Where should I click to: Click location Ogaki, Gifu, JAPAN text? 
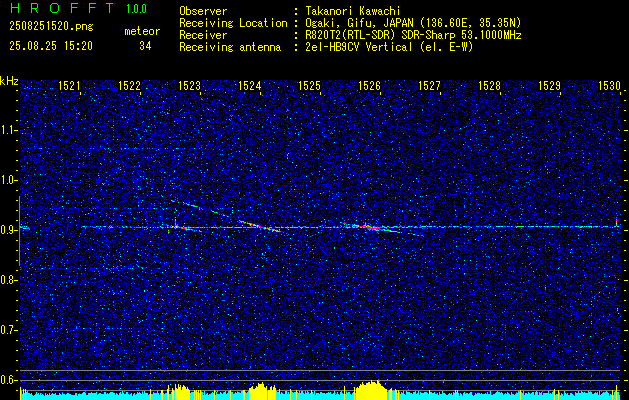coord(413,23)
